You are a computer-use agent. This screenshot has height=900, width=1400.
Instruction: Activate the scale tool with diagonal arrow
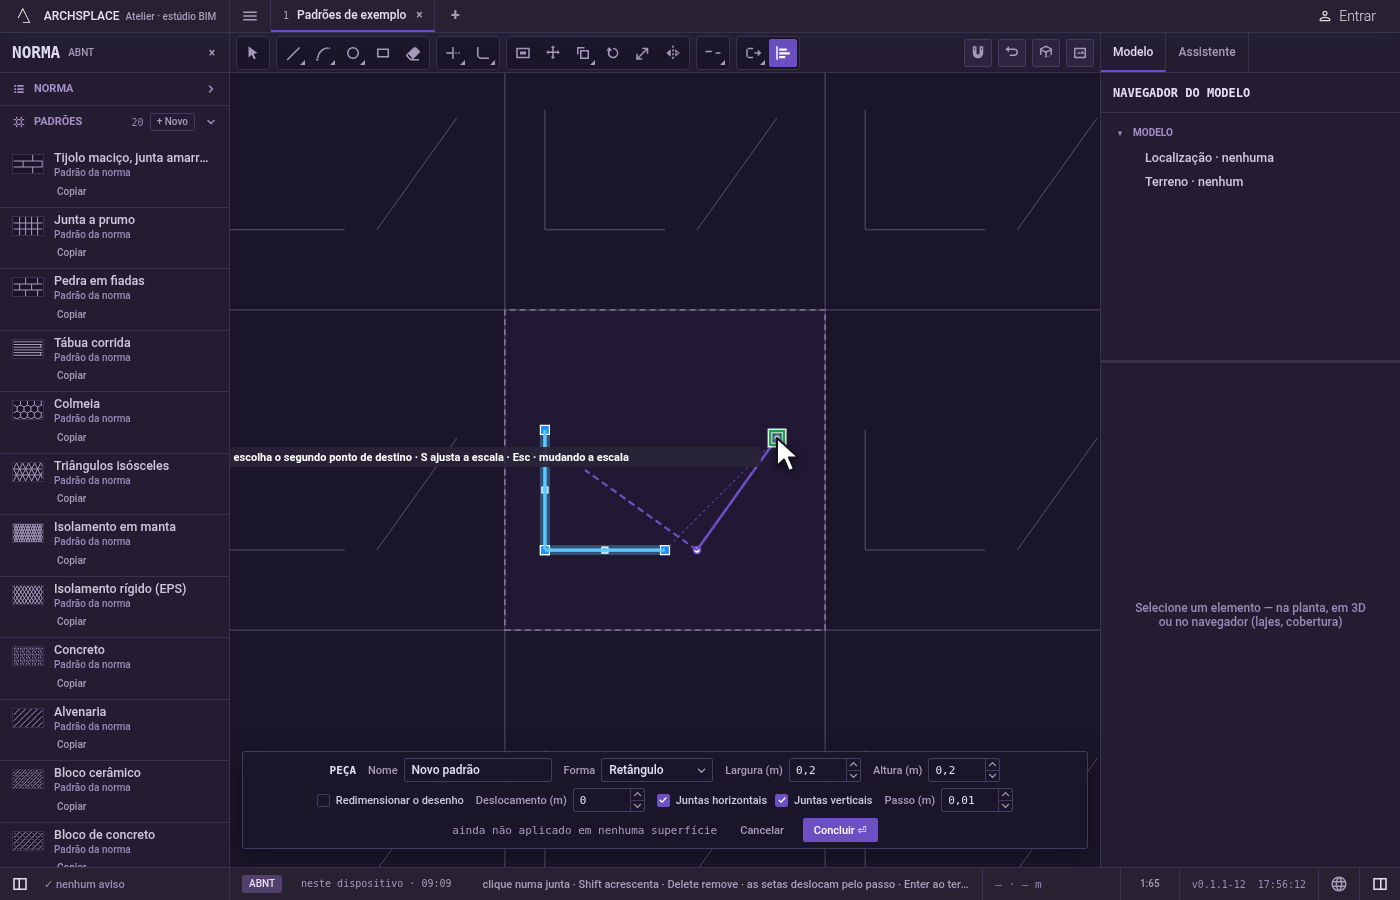[x=643, y=53]
